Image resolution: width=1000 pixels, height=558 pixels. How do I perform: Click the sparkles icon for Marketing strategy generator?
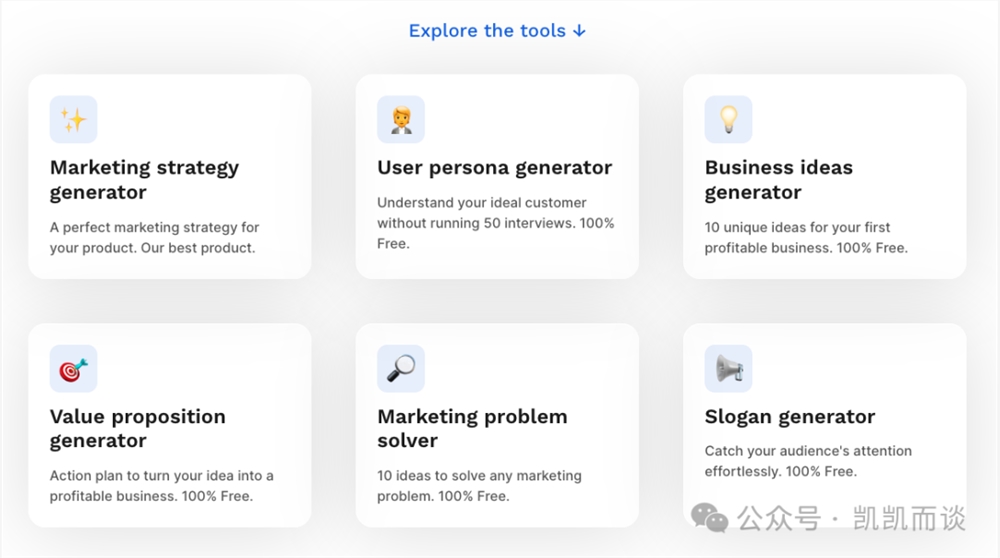(x=73, y=120)
